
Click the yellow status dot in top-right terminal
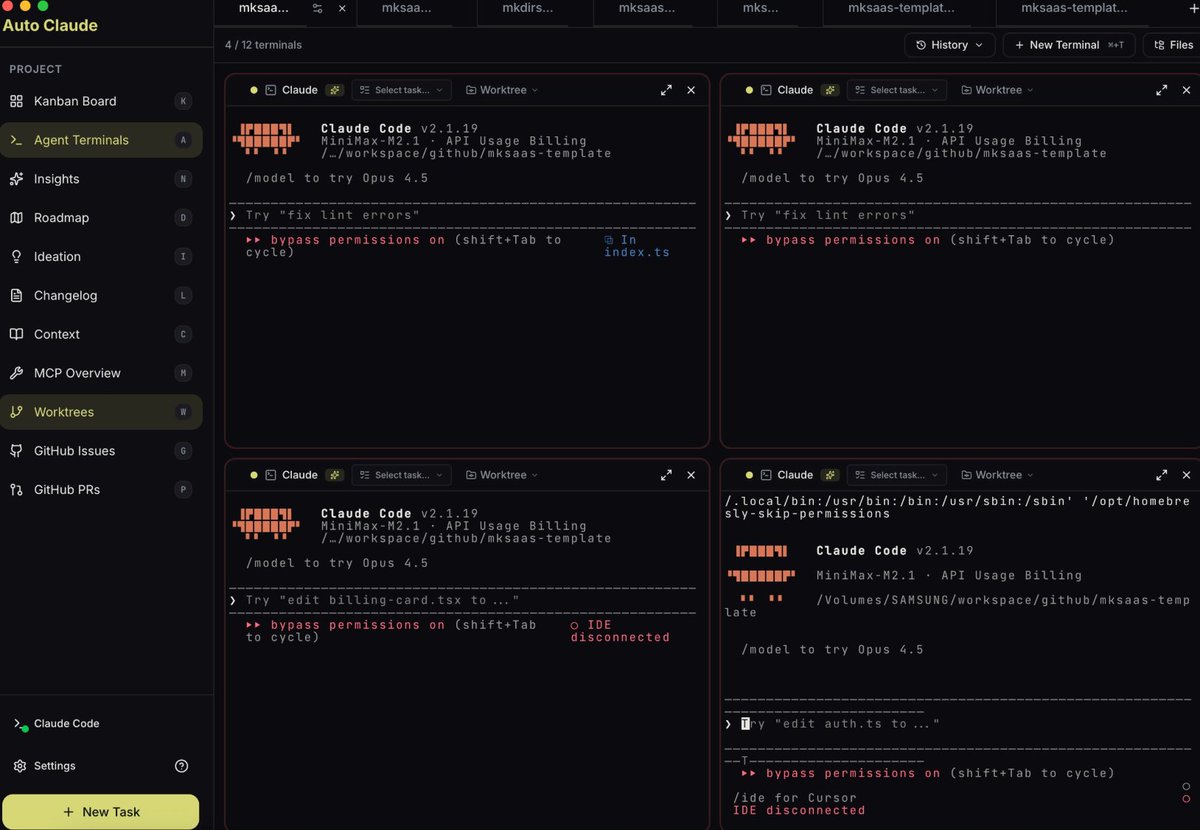tap(749, 90)
